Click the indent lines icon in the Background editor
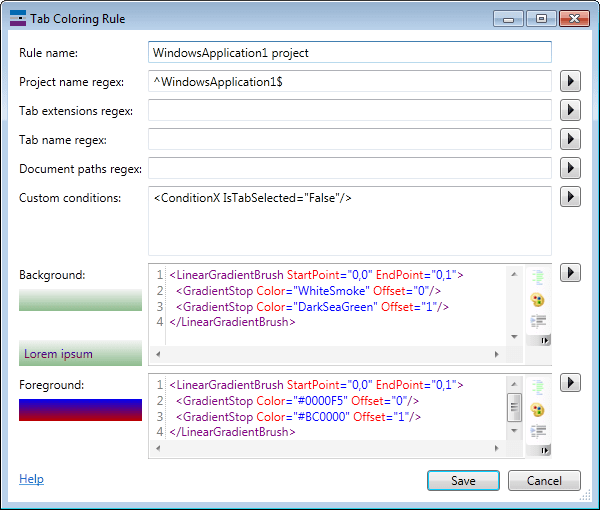 click(538, 321)
